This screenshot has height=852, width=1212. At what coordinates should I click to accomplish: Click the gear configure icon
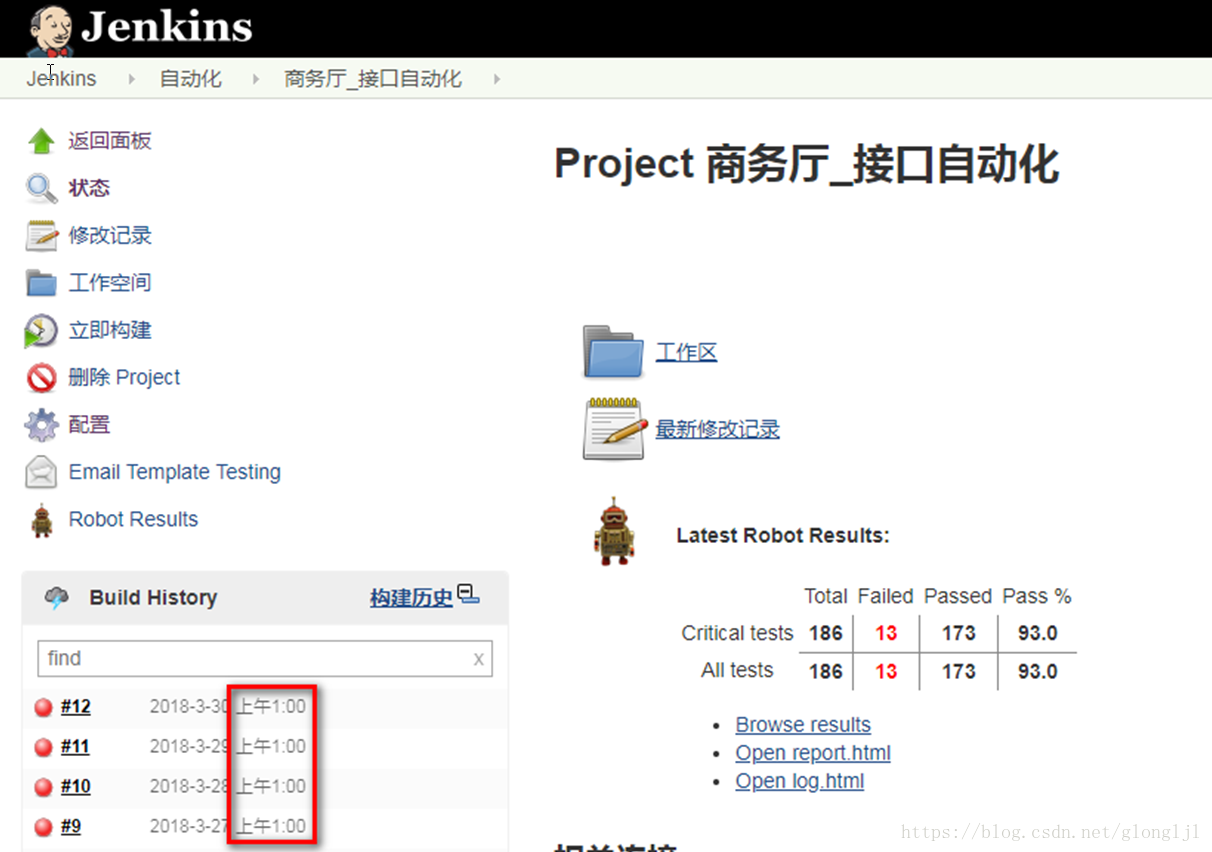pos(41,425)
